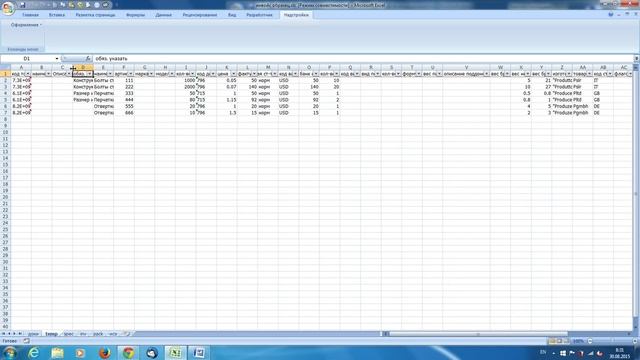Launch Firefox from the taskbar

104,353
